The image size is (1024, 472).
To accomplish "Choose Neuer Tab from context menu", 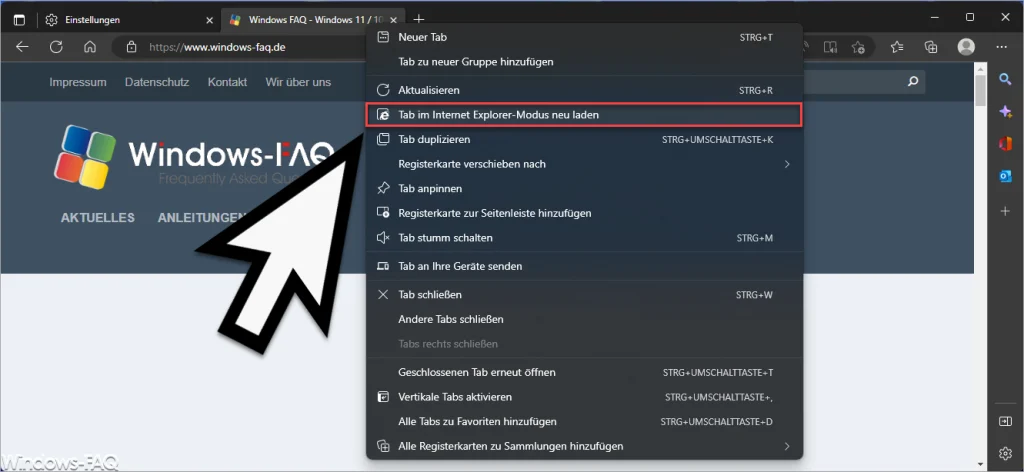I will [x=584, y=37].
